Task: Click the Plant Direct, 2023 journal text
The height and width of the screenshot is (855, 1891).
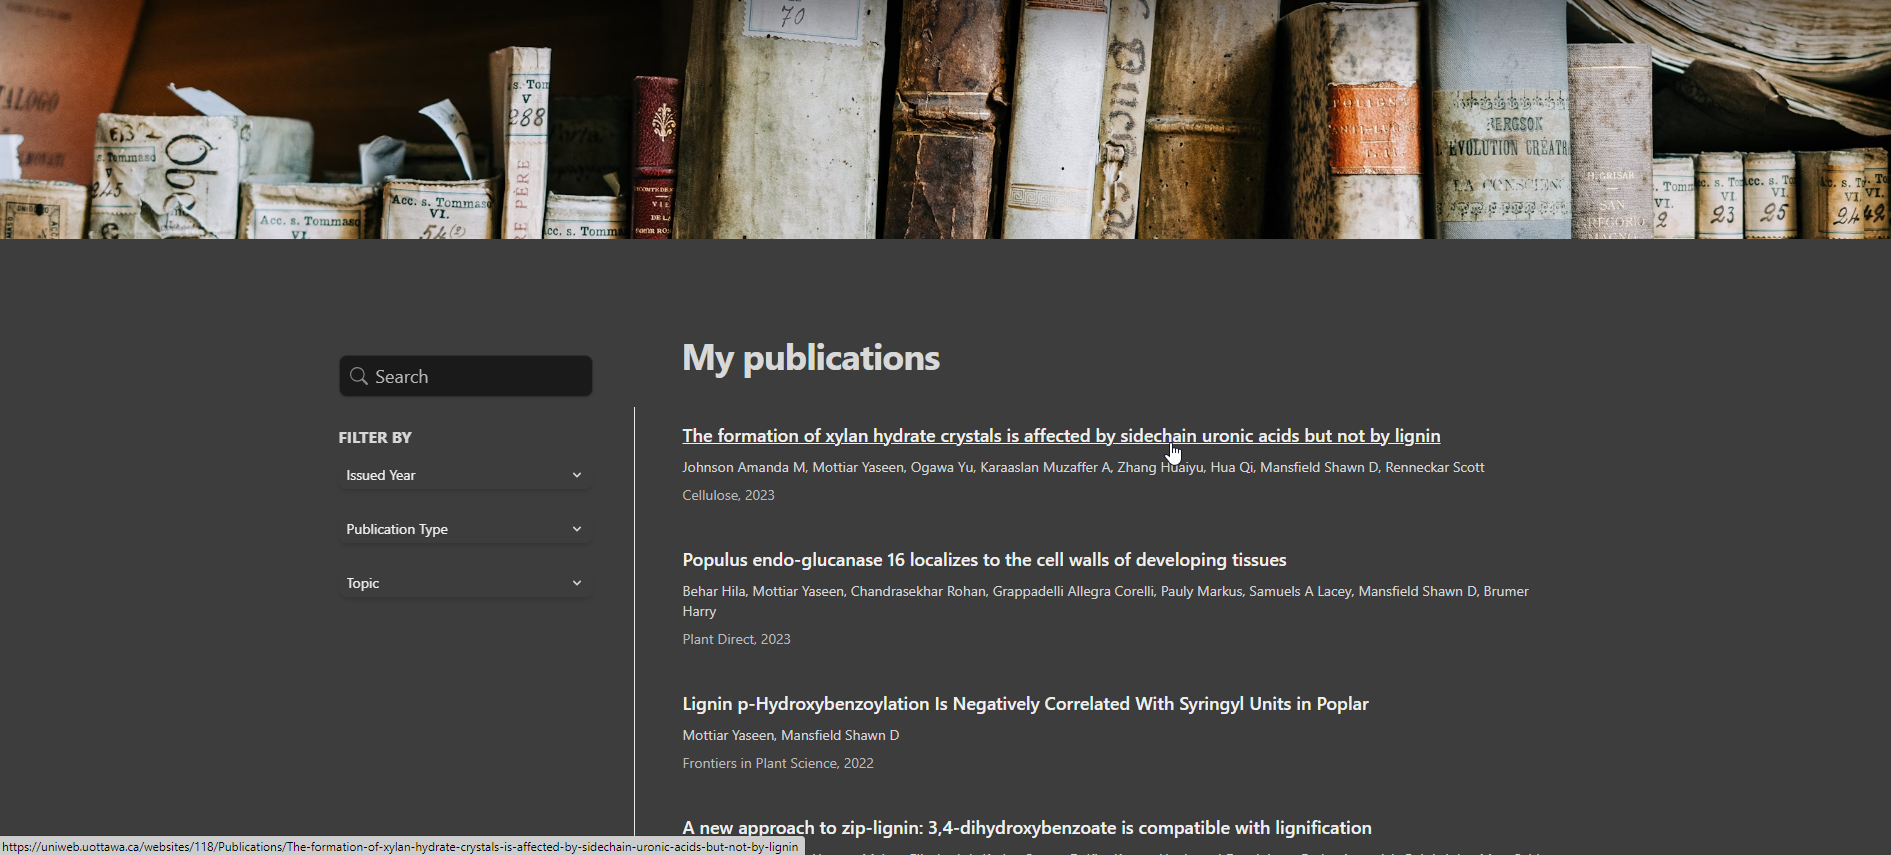Action: click(736, 640)
